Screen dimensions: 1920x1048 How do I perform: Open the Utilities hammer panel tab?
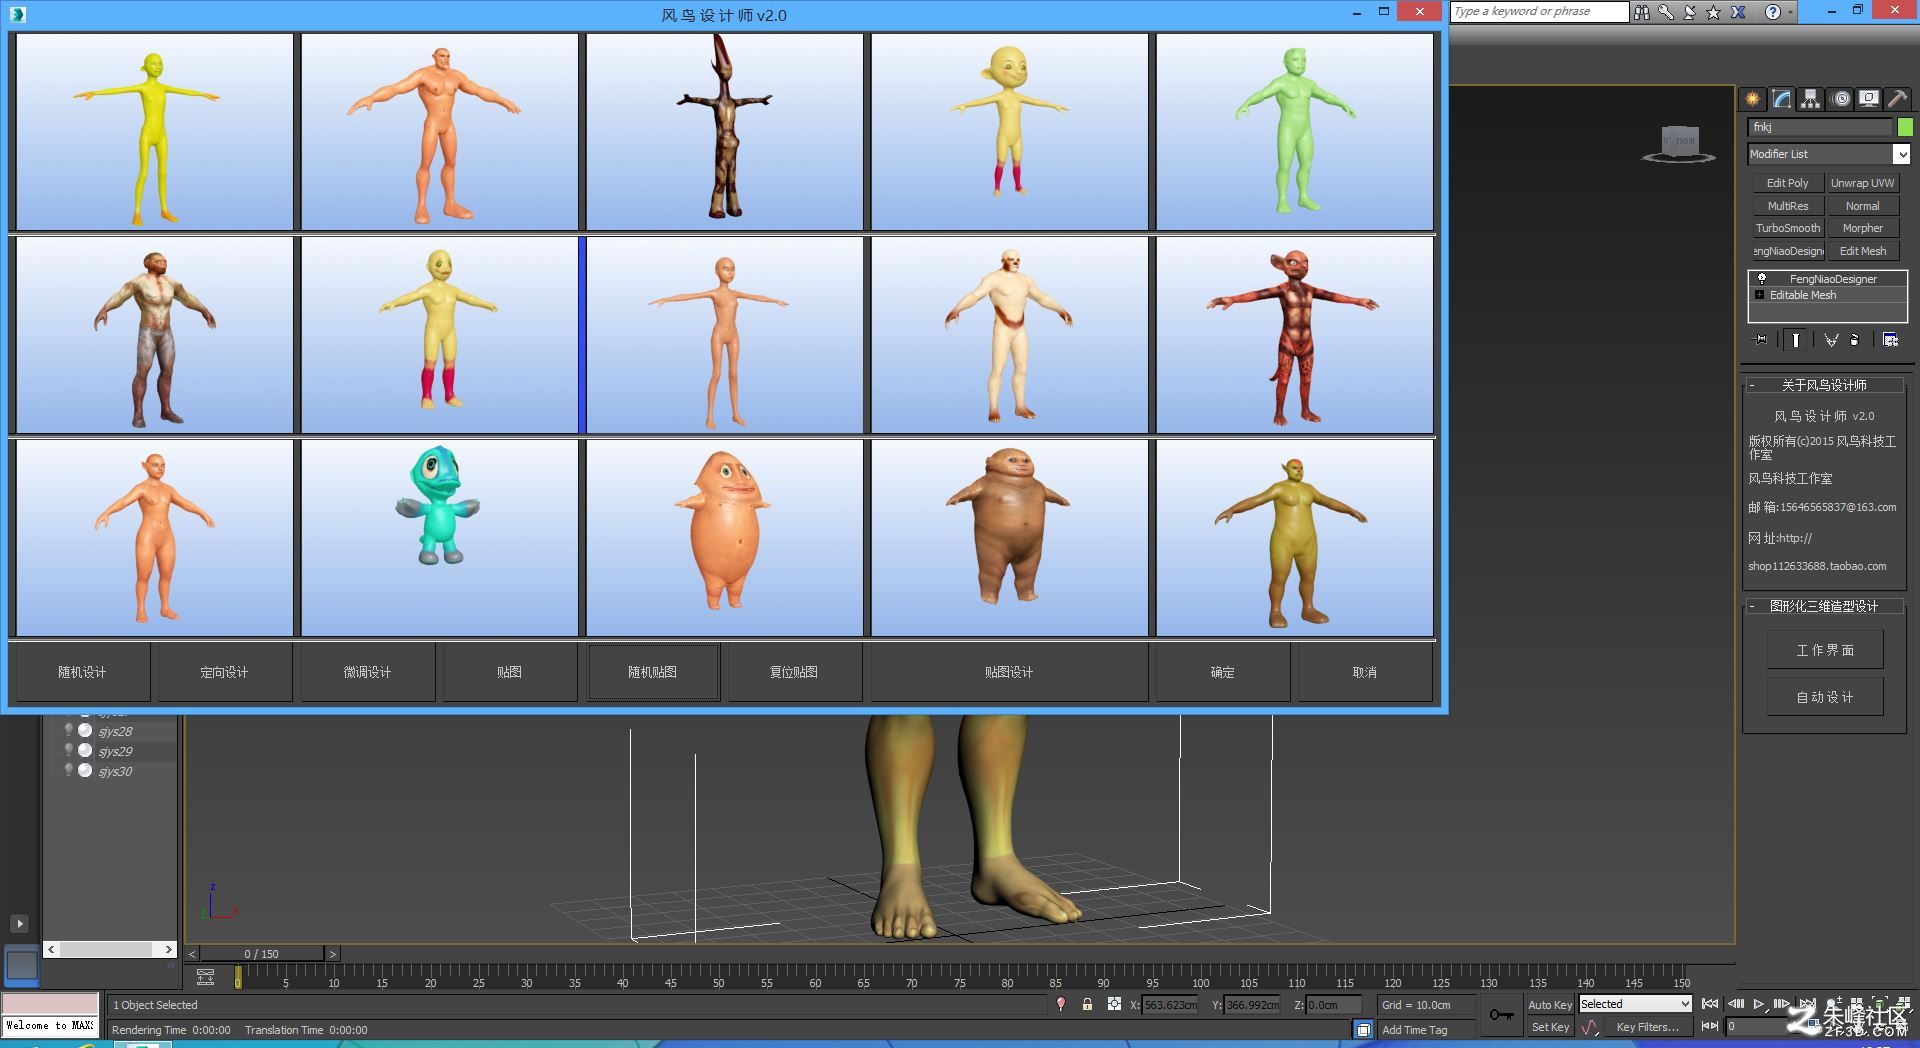pos(1897,99)
